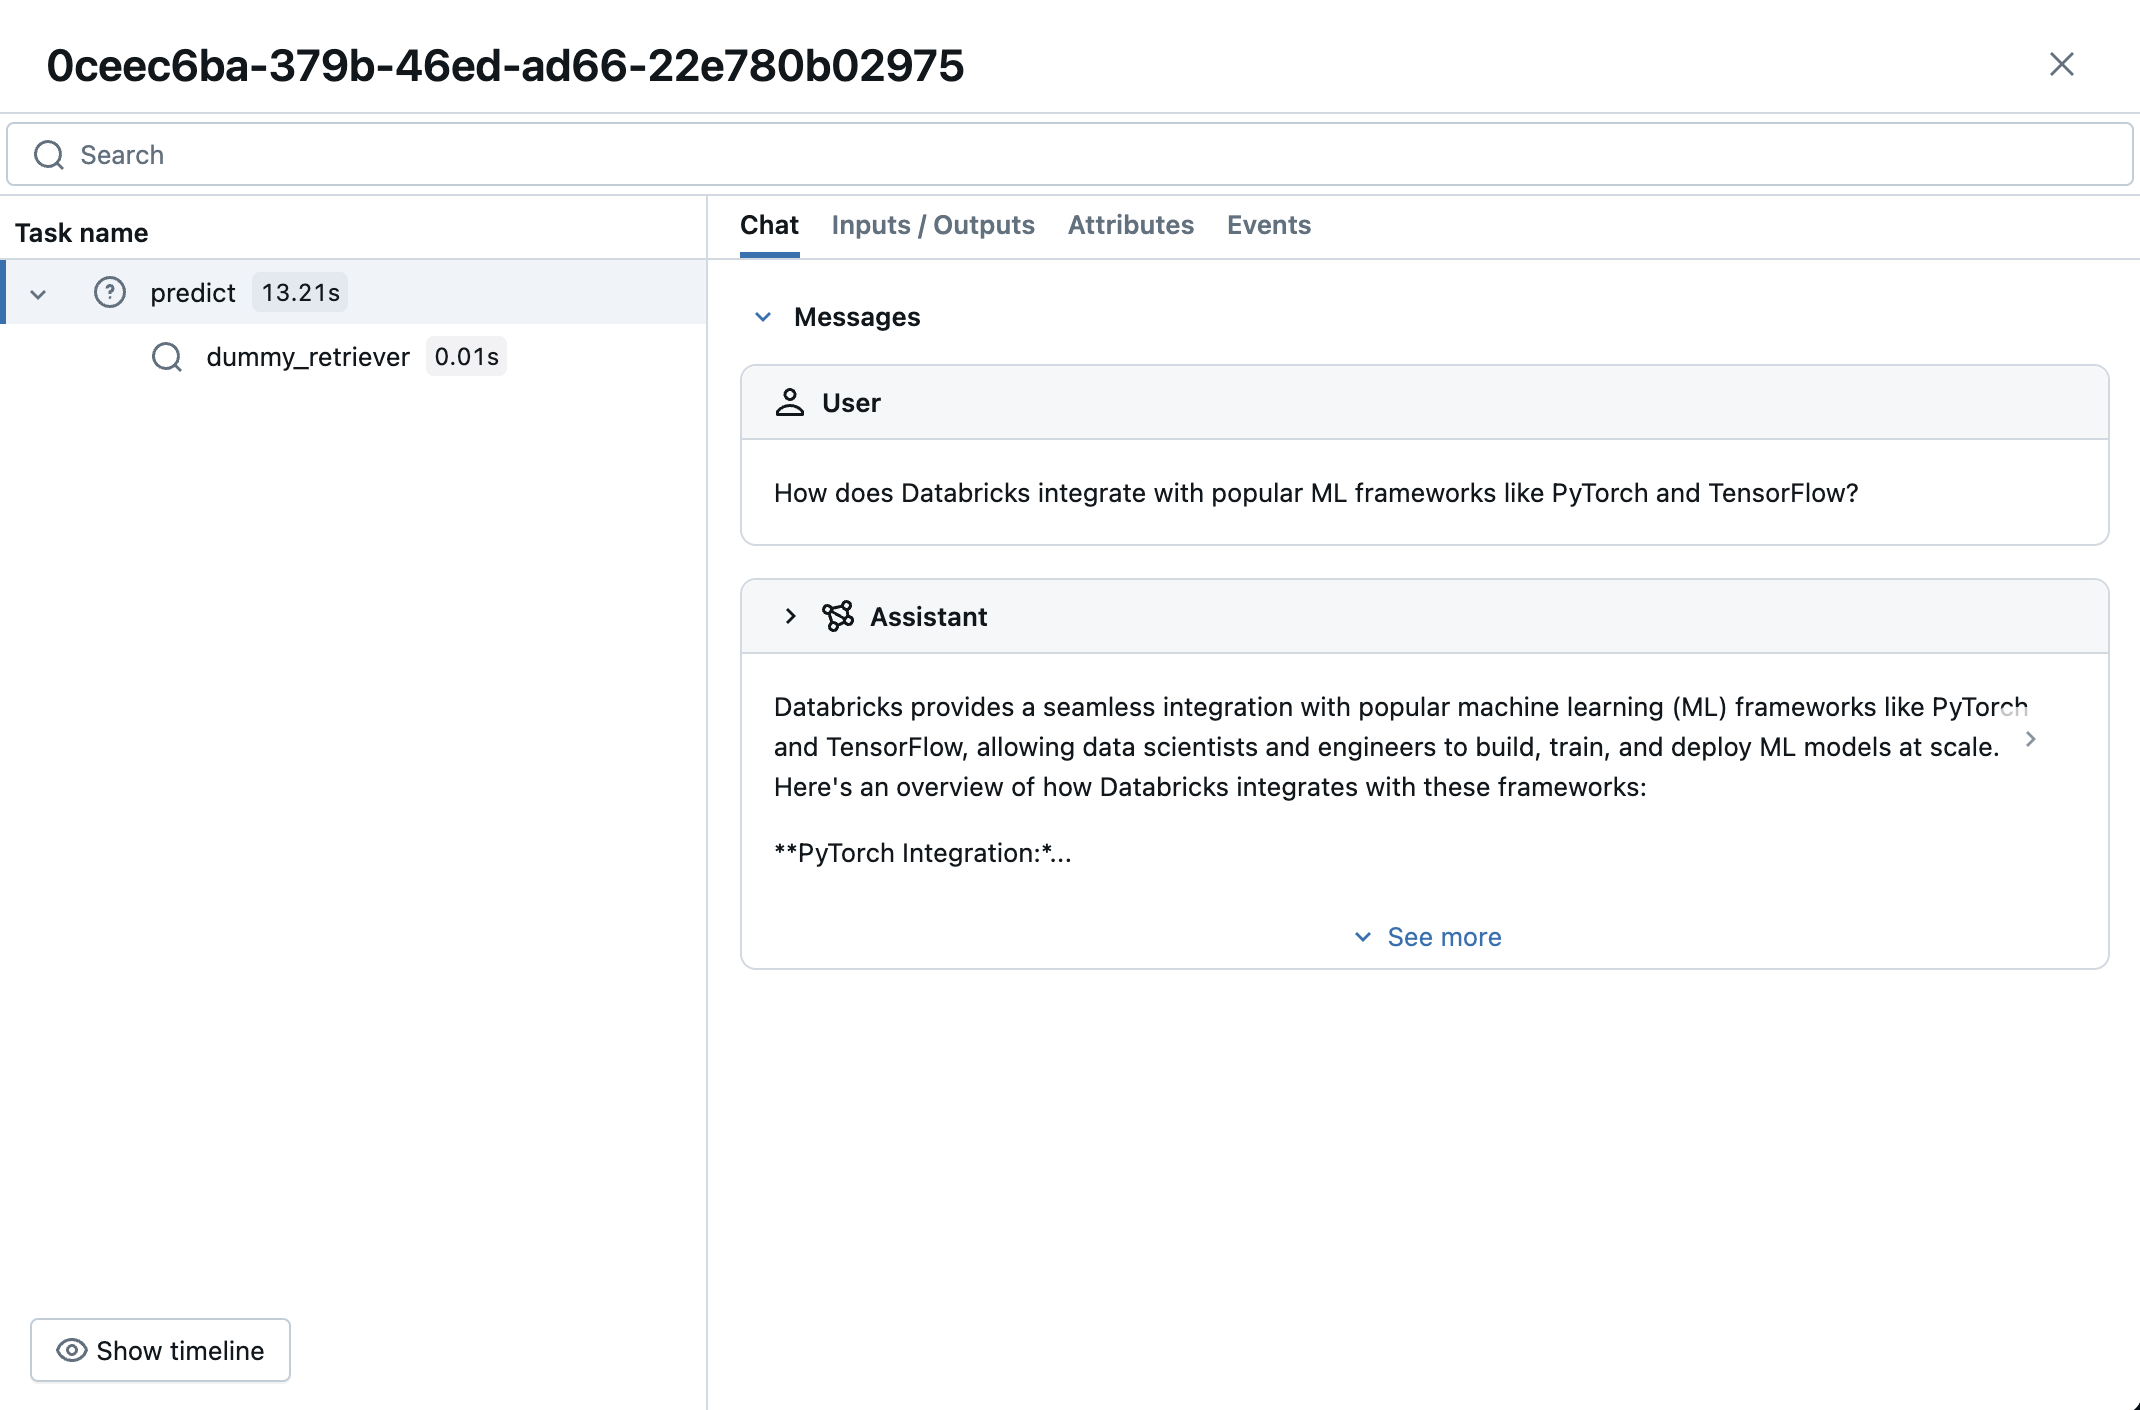Close the trace details panel
The width and height of the screenshot is (2140, 1410).
coord(2061,64)
